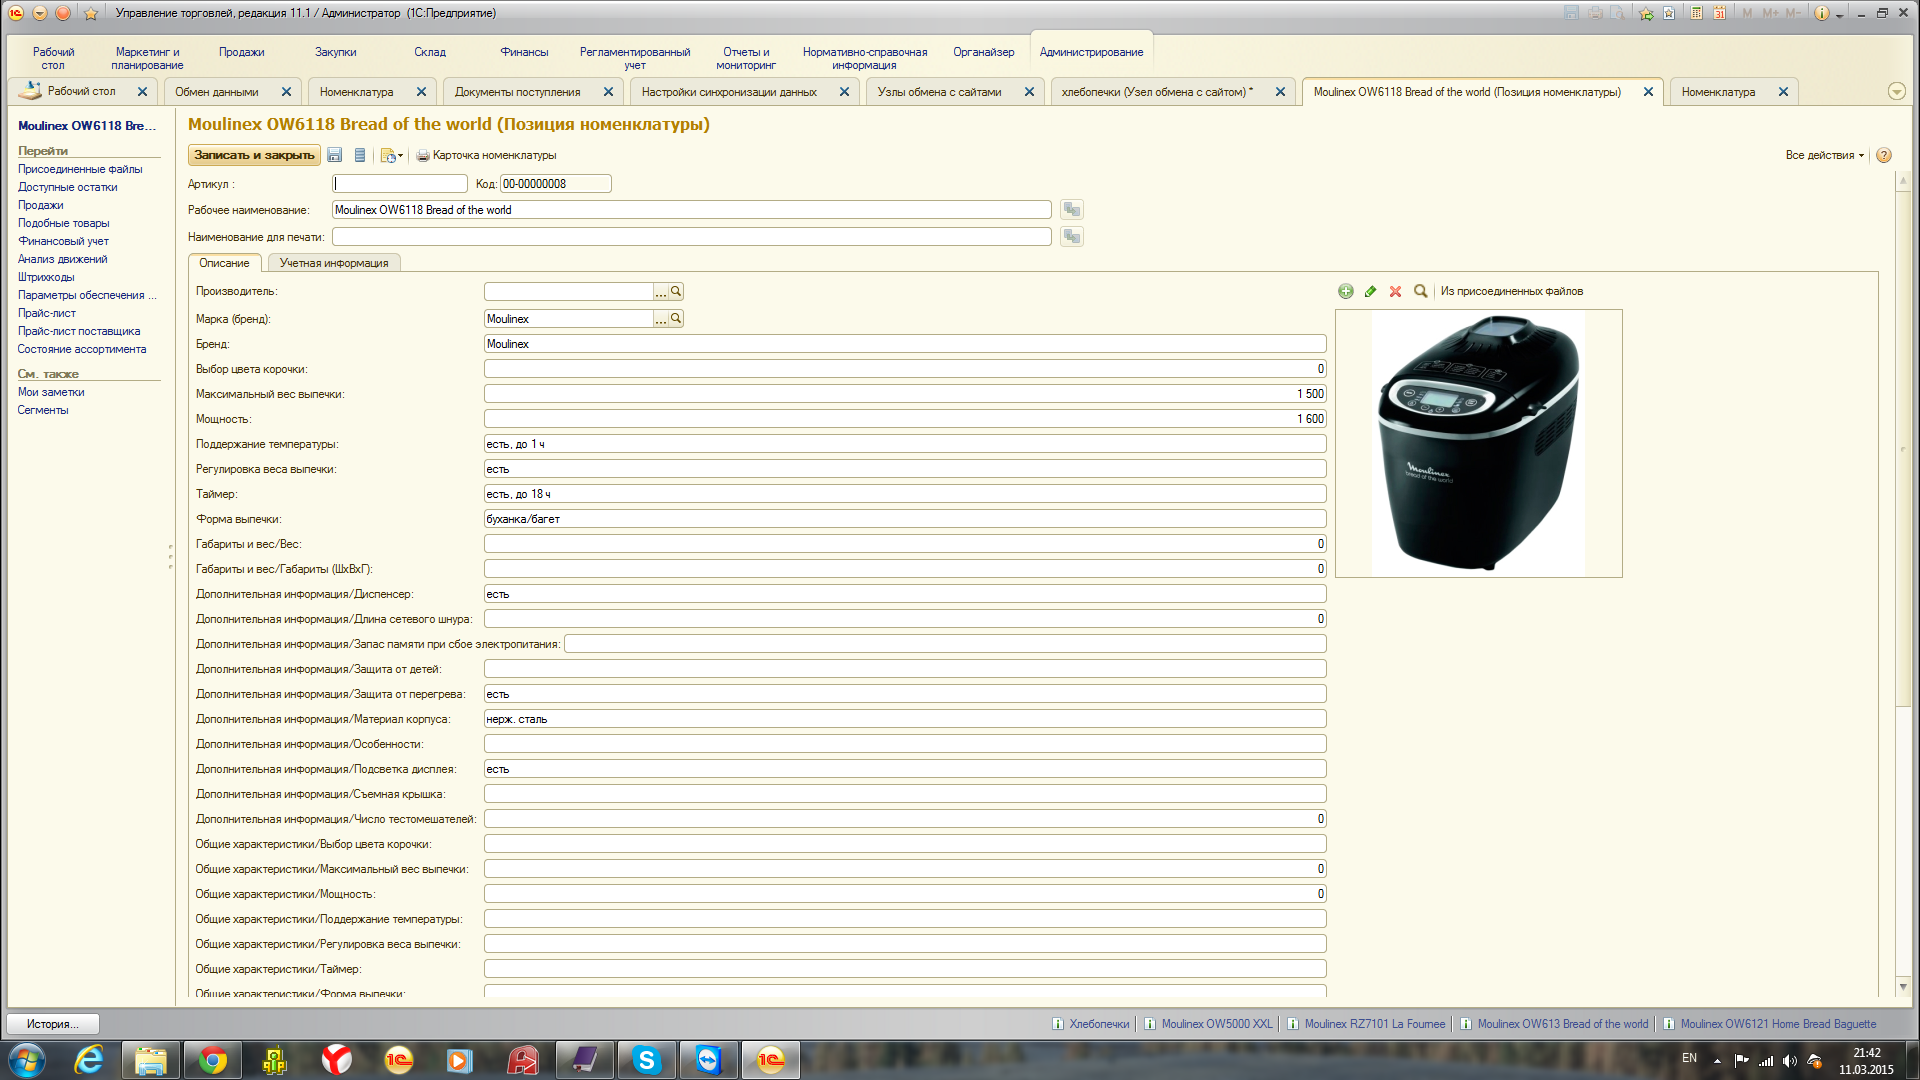Click the green pencil edit-image icon
Image resolution: width=1920 pixels, height=1080 pixels.
coord(1370,291)
